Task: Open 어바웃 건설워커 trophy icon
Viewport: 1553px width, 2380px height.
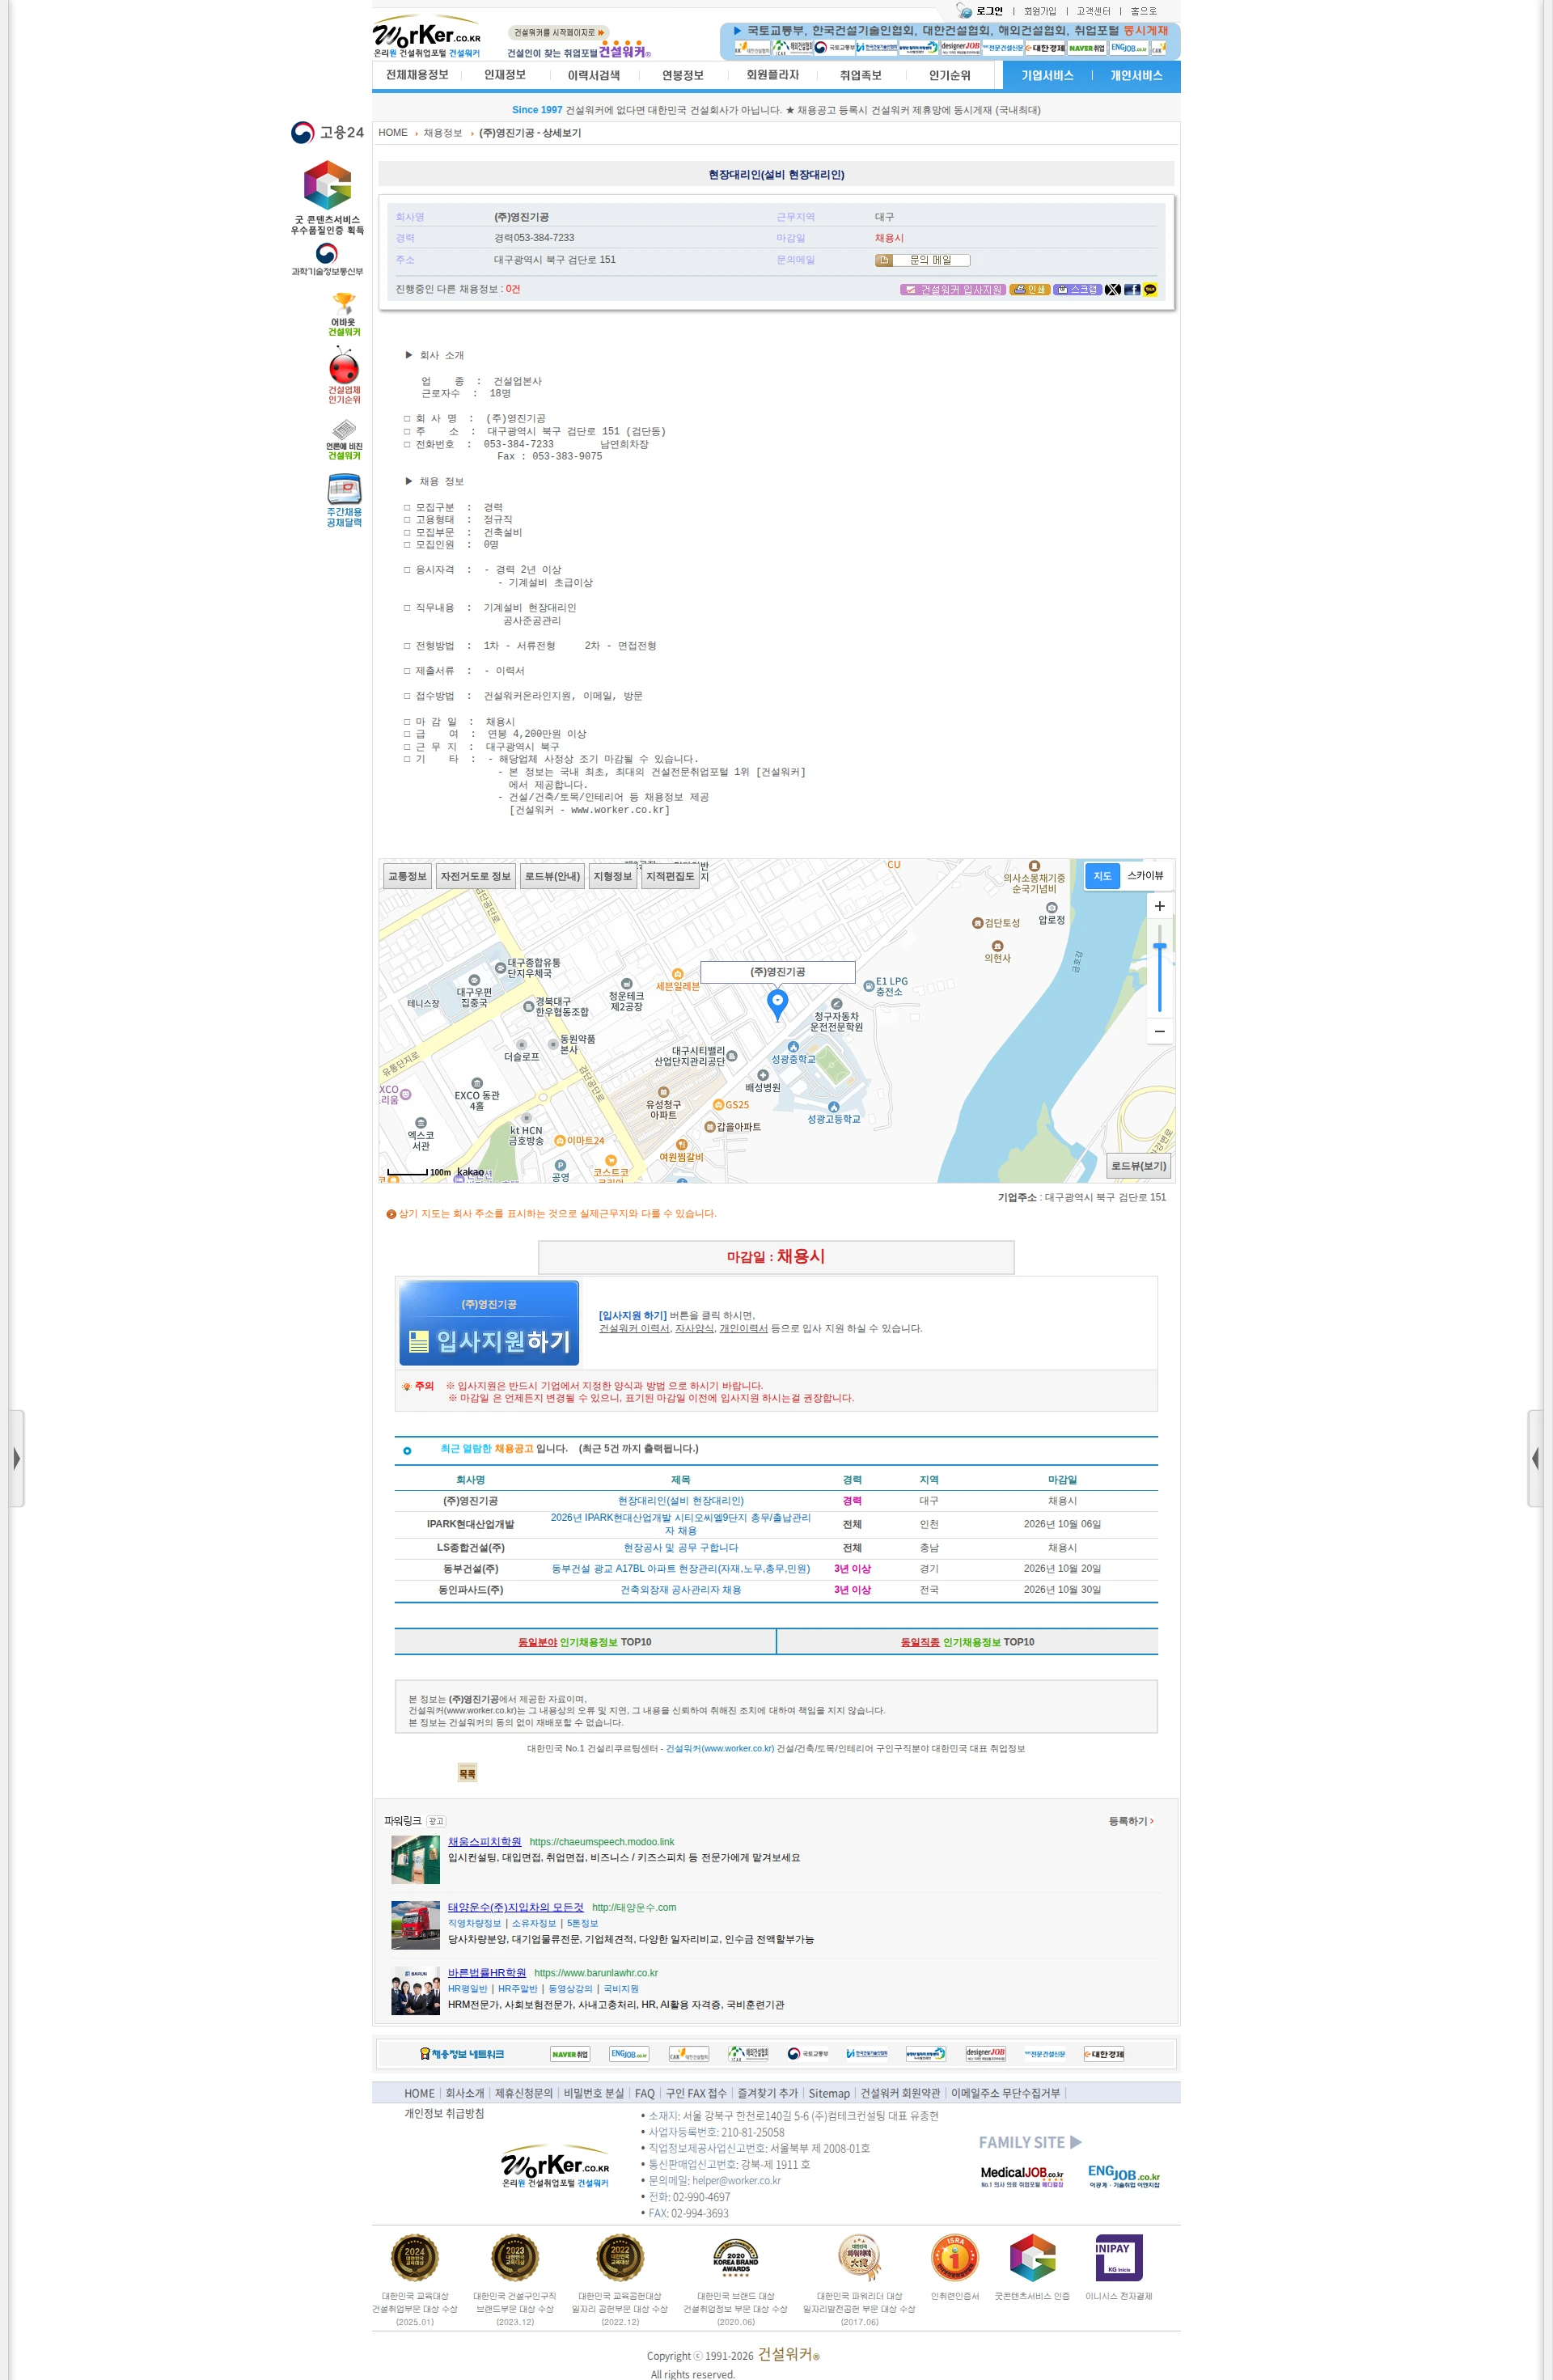Action: pyautogui.click(x=344, y=314)
